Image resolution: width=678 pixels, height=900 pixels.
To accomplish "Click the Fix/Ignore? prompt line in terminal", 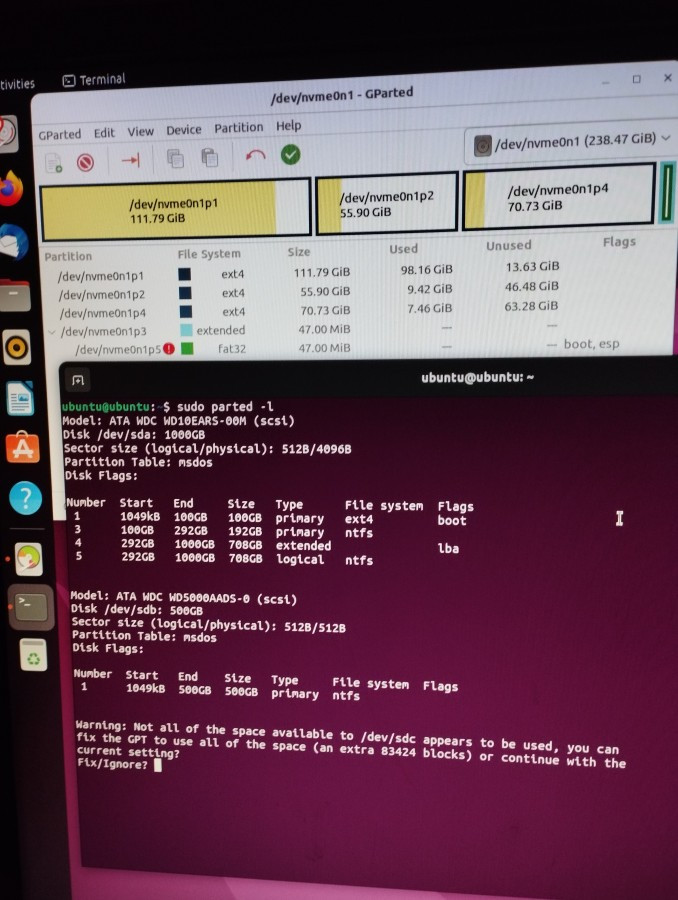I will coord(119,765).
